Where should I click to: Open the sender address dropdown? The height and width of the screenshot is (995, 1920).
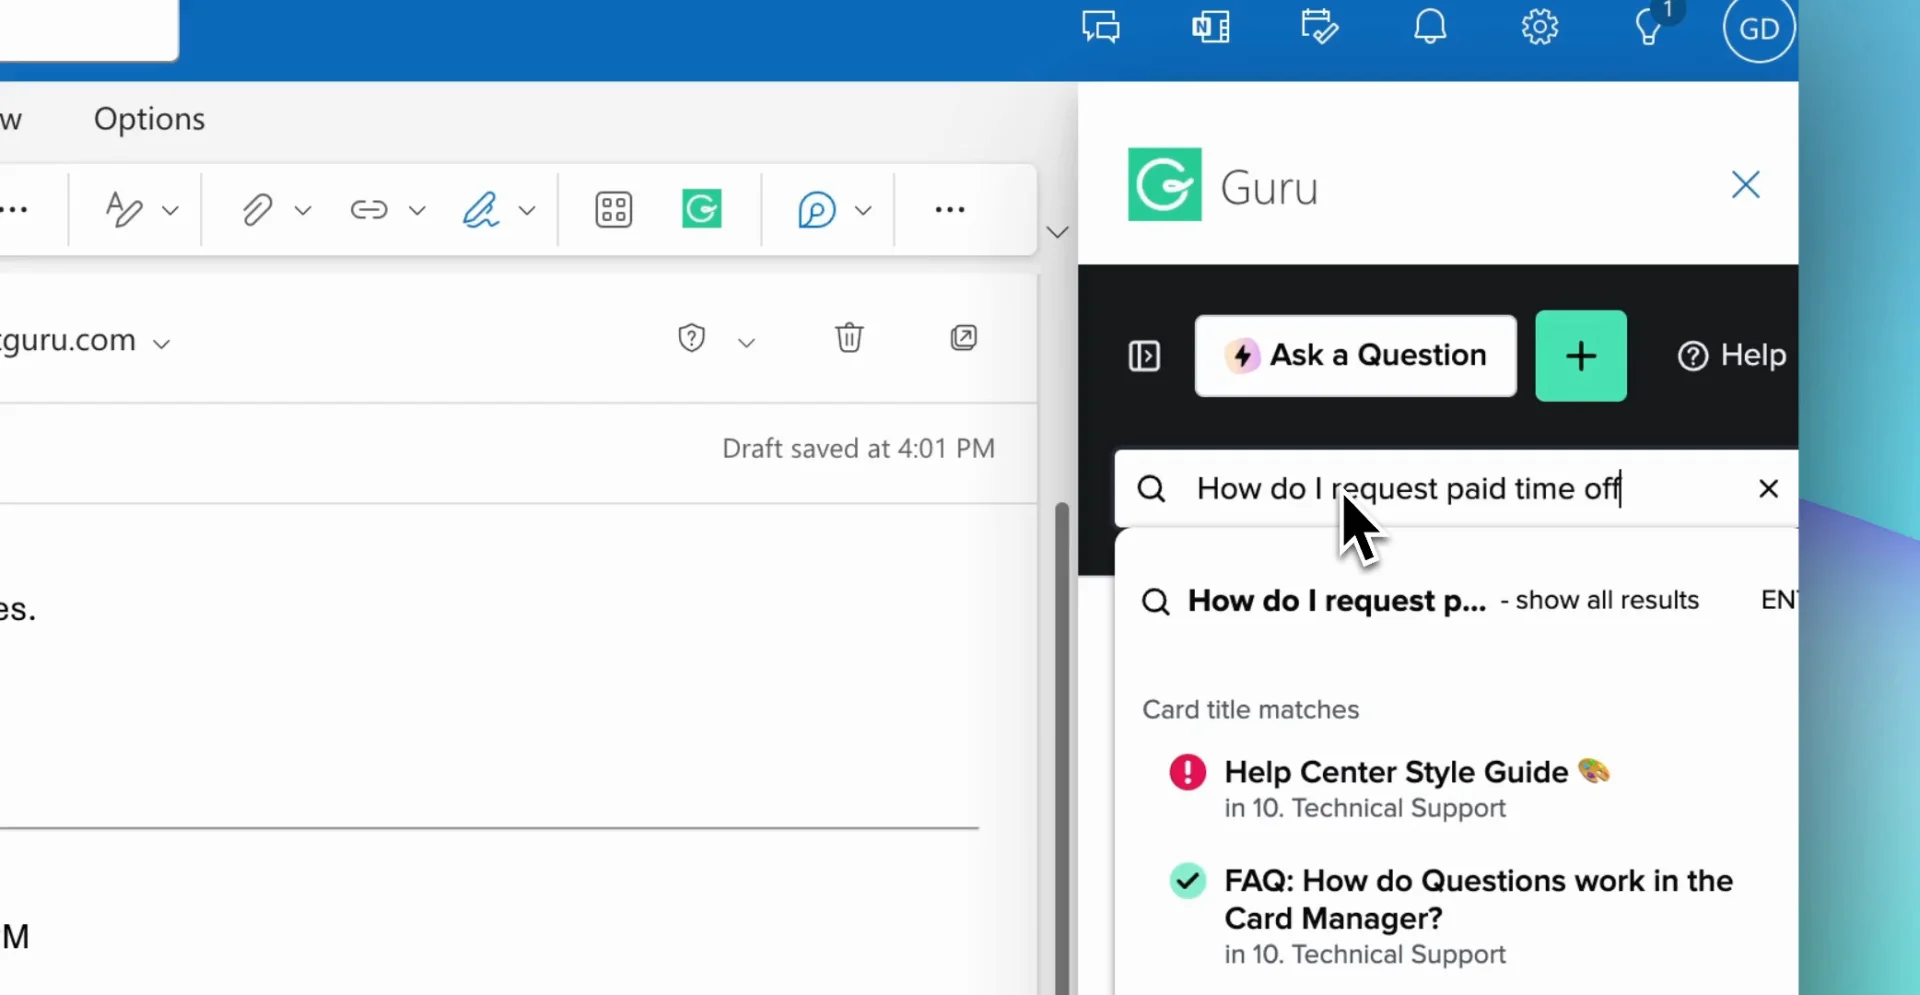click(161, 344)
